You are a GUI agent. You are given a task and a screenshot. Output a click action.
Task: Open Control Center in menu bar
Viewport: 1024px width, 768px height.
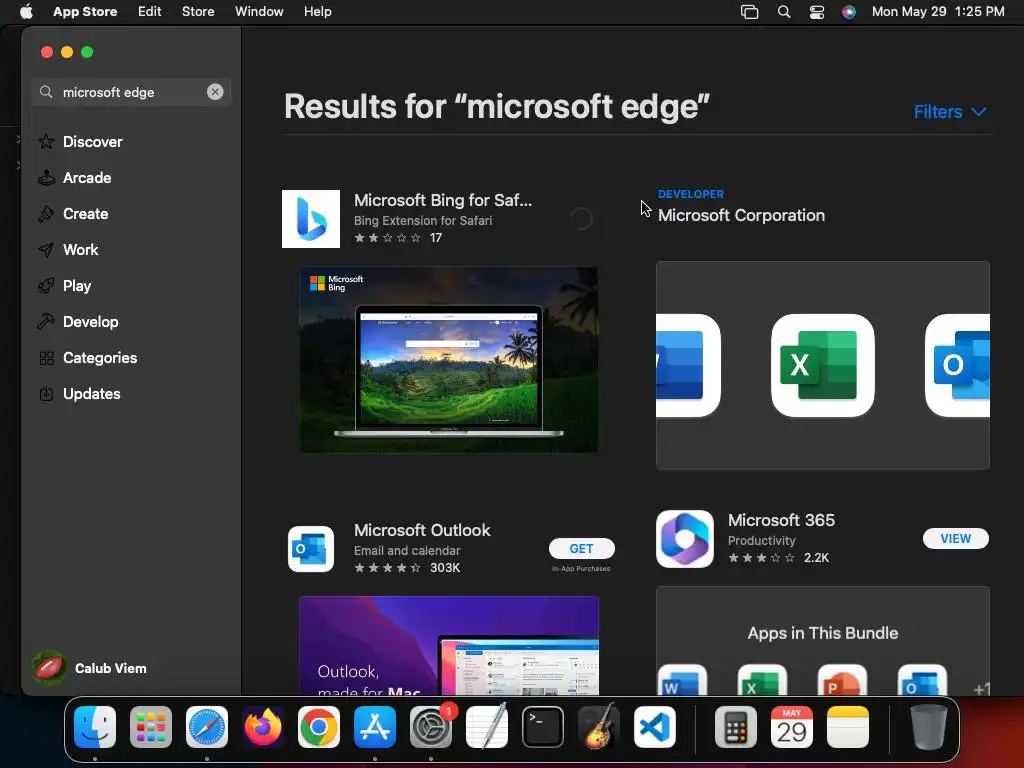pos(816,12)
